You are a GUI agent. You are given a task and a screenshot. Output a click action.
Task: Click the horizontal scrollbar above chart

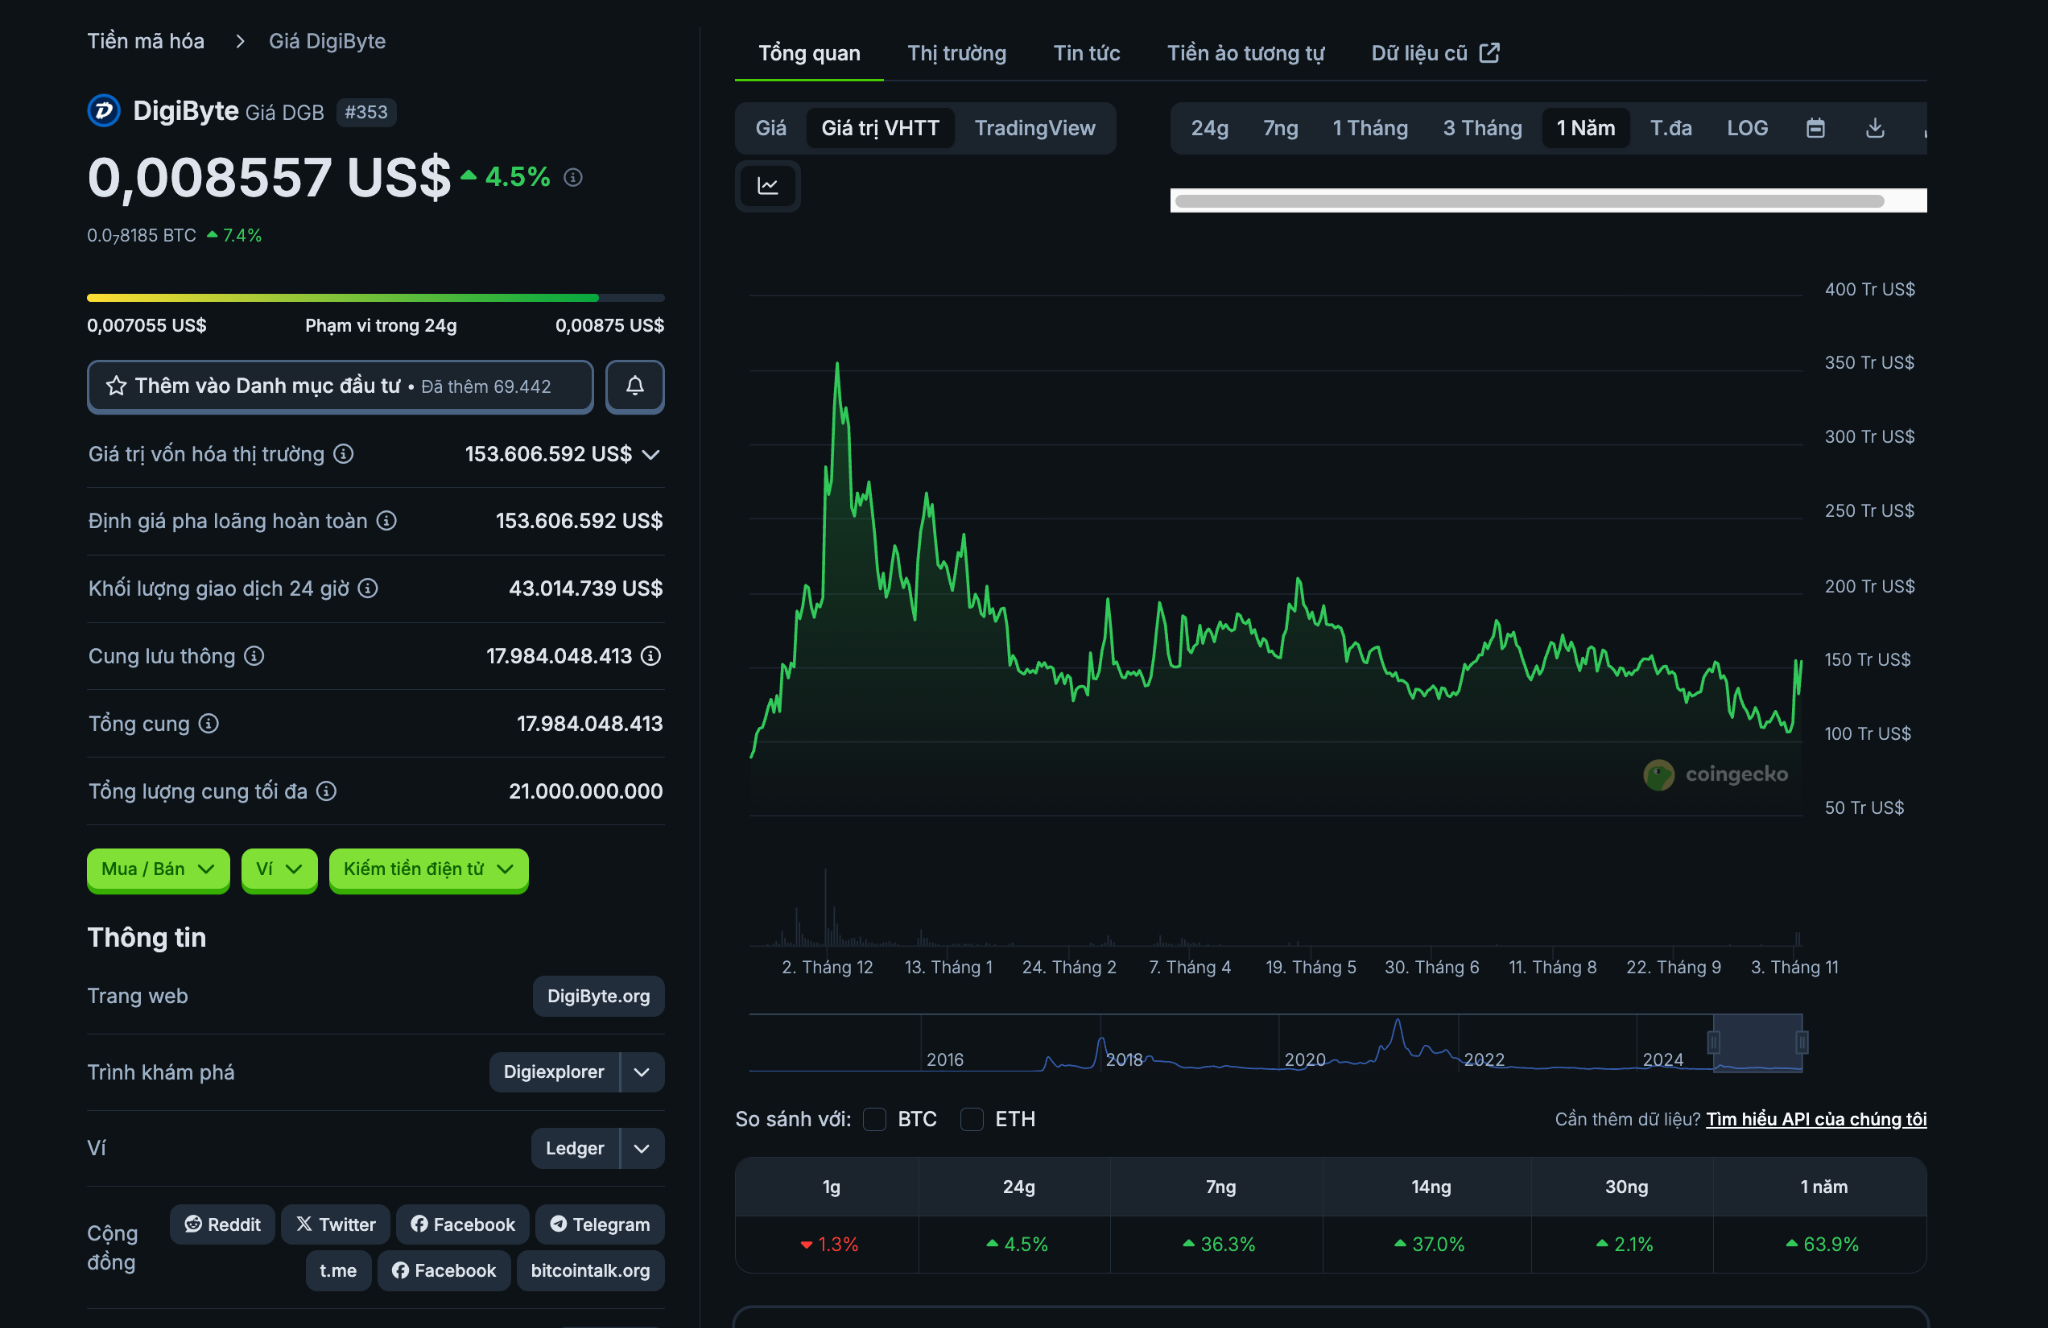(x=1529, y=201)
